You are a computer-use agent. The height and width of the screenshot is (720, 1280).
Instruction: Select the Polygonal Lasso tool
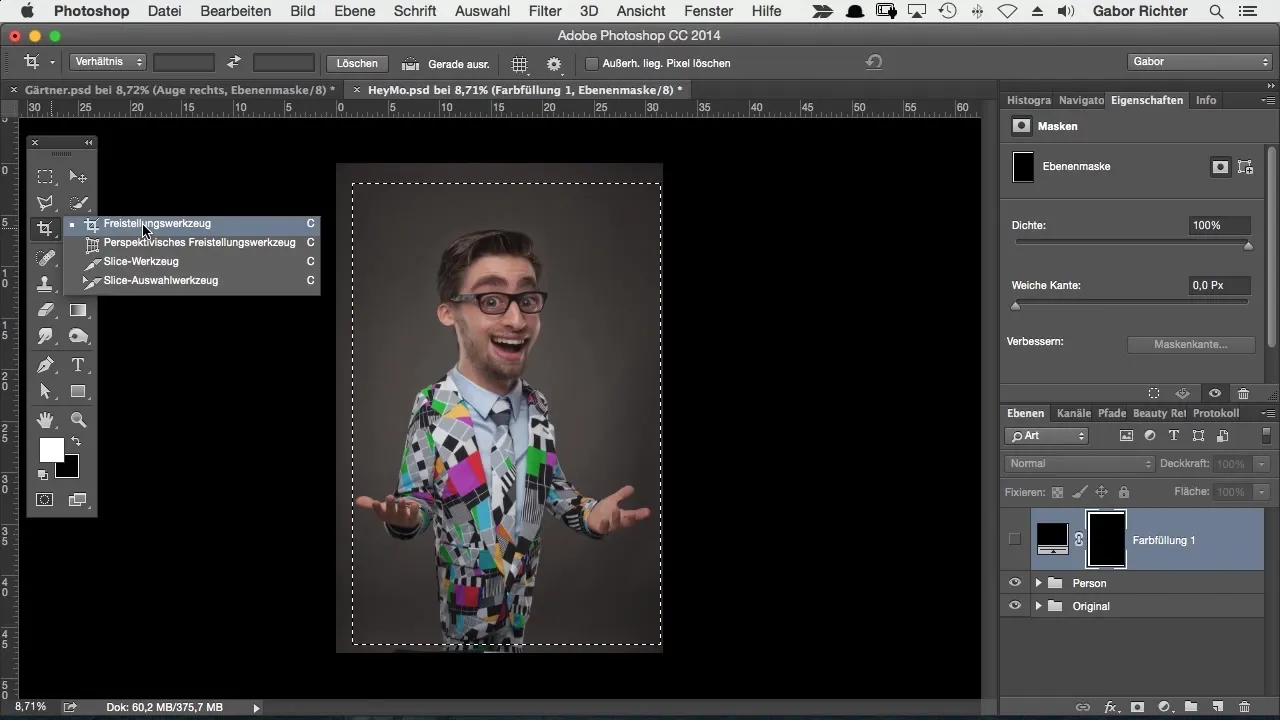[x=45, y=203]
